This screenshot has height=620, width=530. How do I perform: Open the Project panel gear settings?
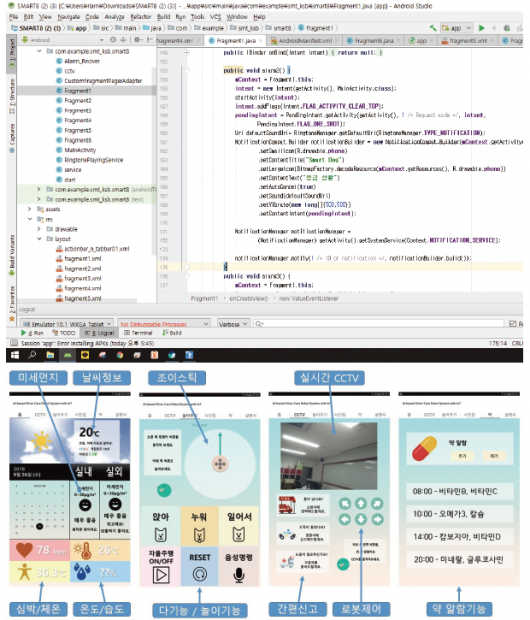click(x=137, y=40)
